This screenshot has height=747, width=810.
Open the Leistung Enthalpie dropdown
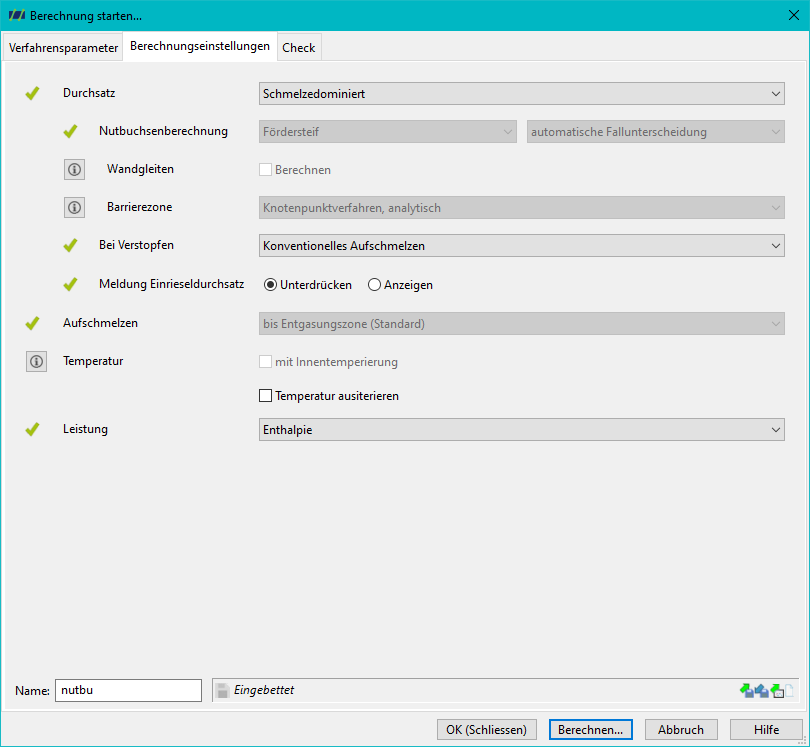coord(522,429)
